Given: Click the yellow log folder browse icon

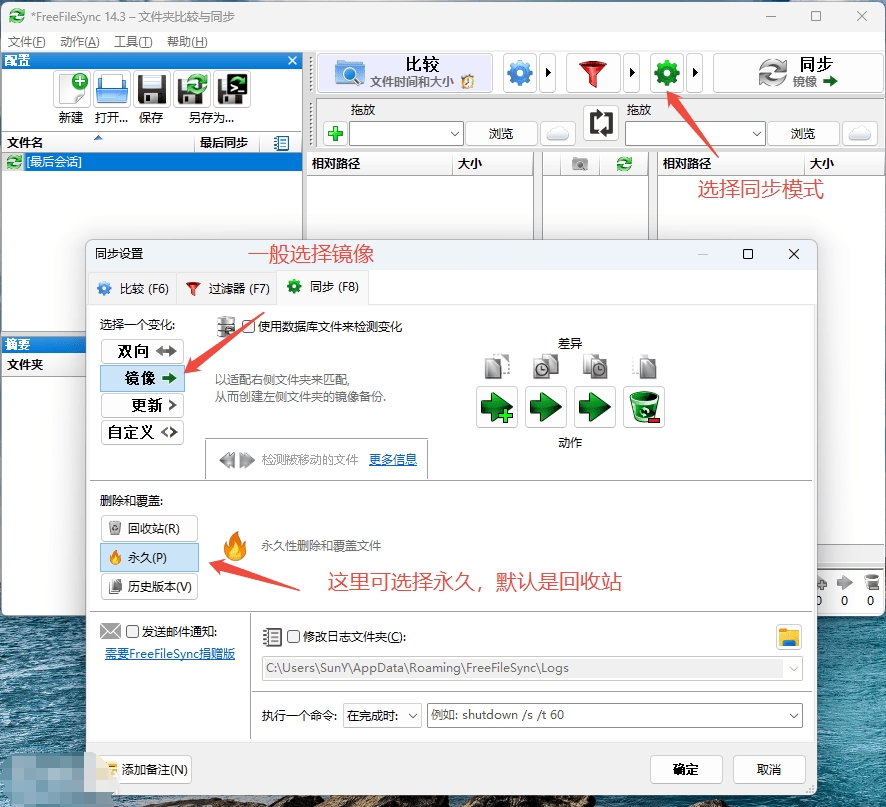Looking at the screenshot, I should click(x=789, y=637).
